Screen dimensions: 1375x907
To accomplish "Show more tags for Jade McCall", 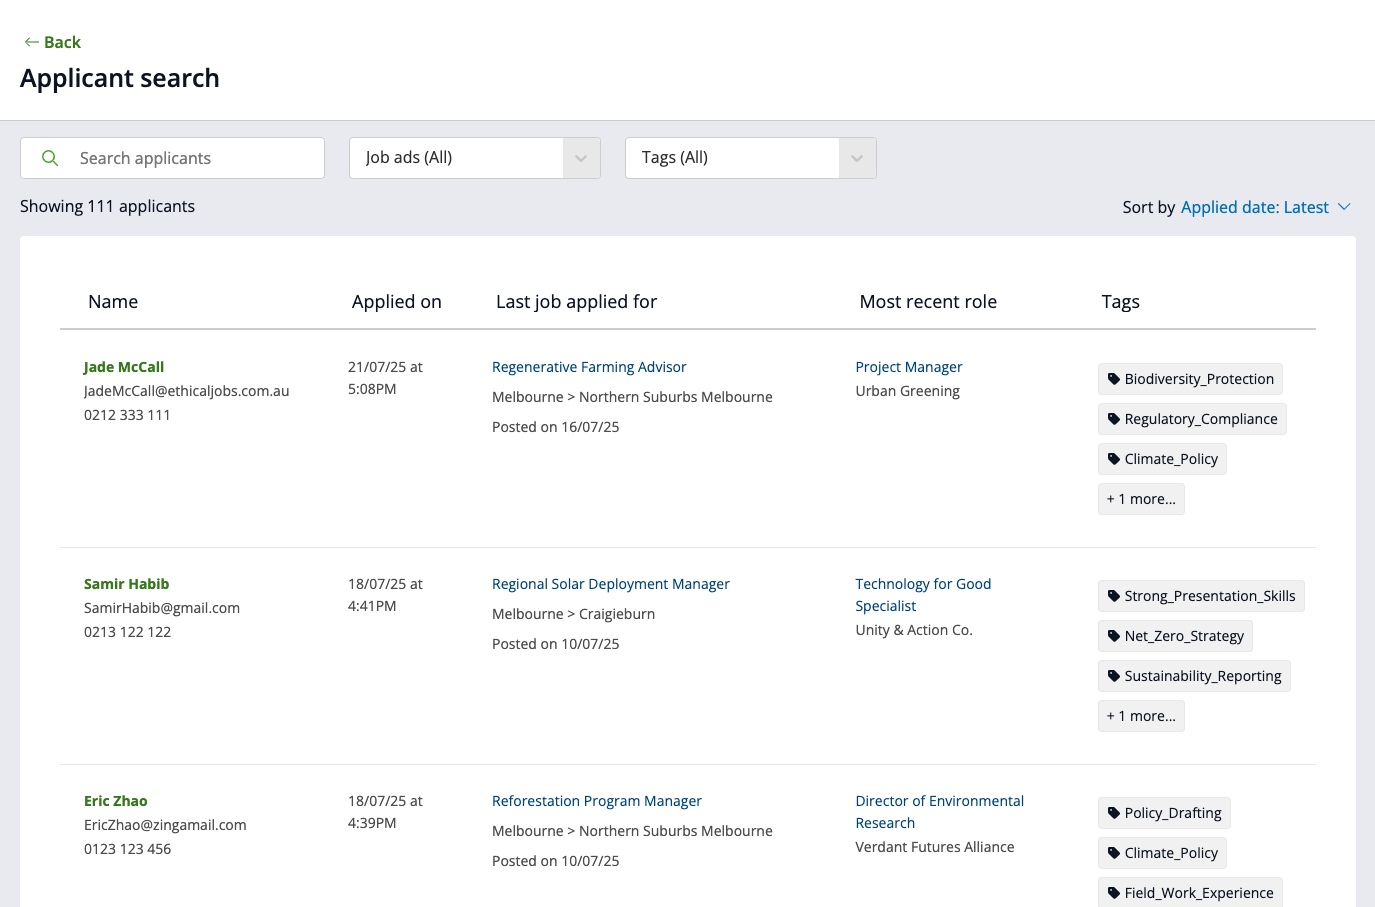I will click(1140, 499).
